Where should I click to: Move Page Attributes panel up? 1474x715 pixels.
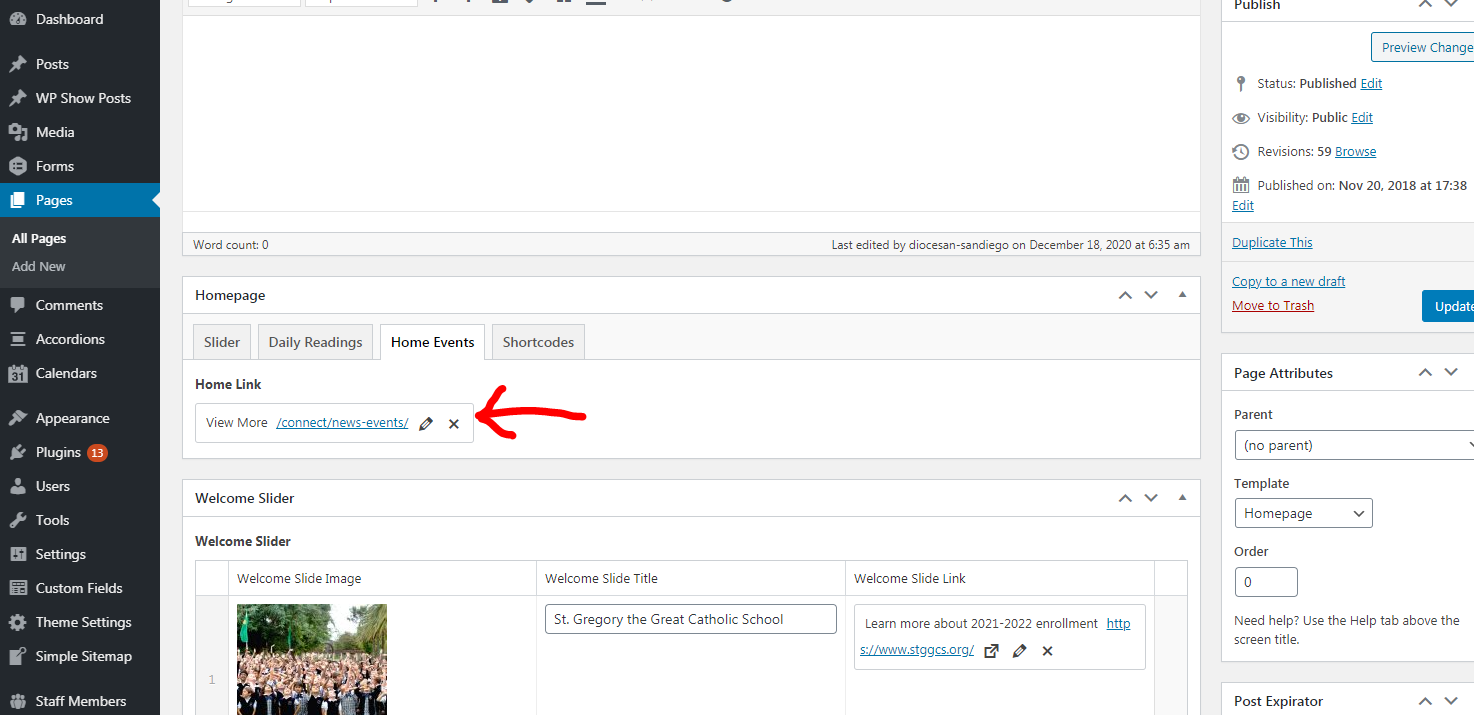(1425, 373)
